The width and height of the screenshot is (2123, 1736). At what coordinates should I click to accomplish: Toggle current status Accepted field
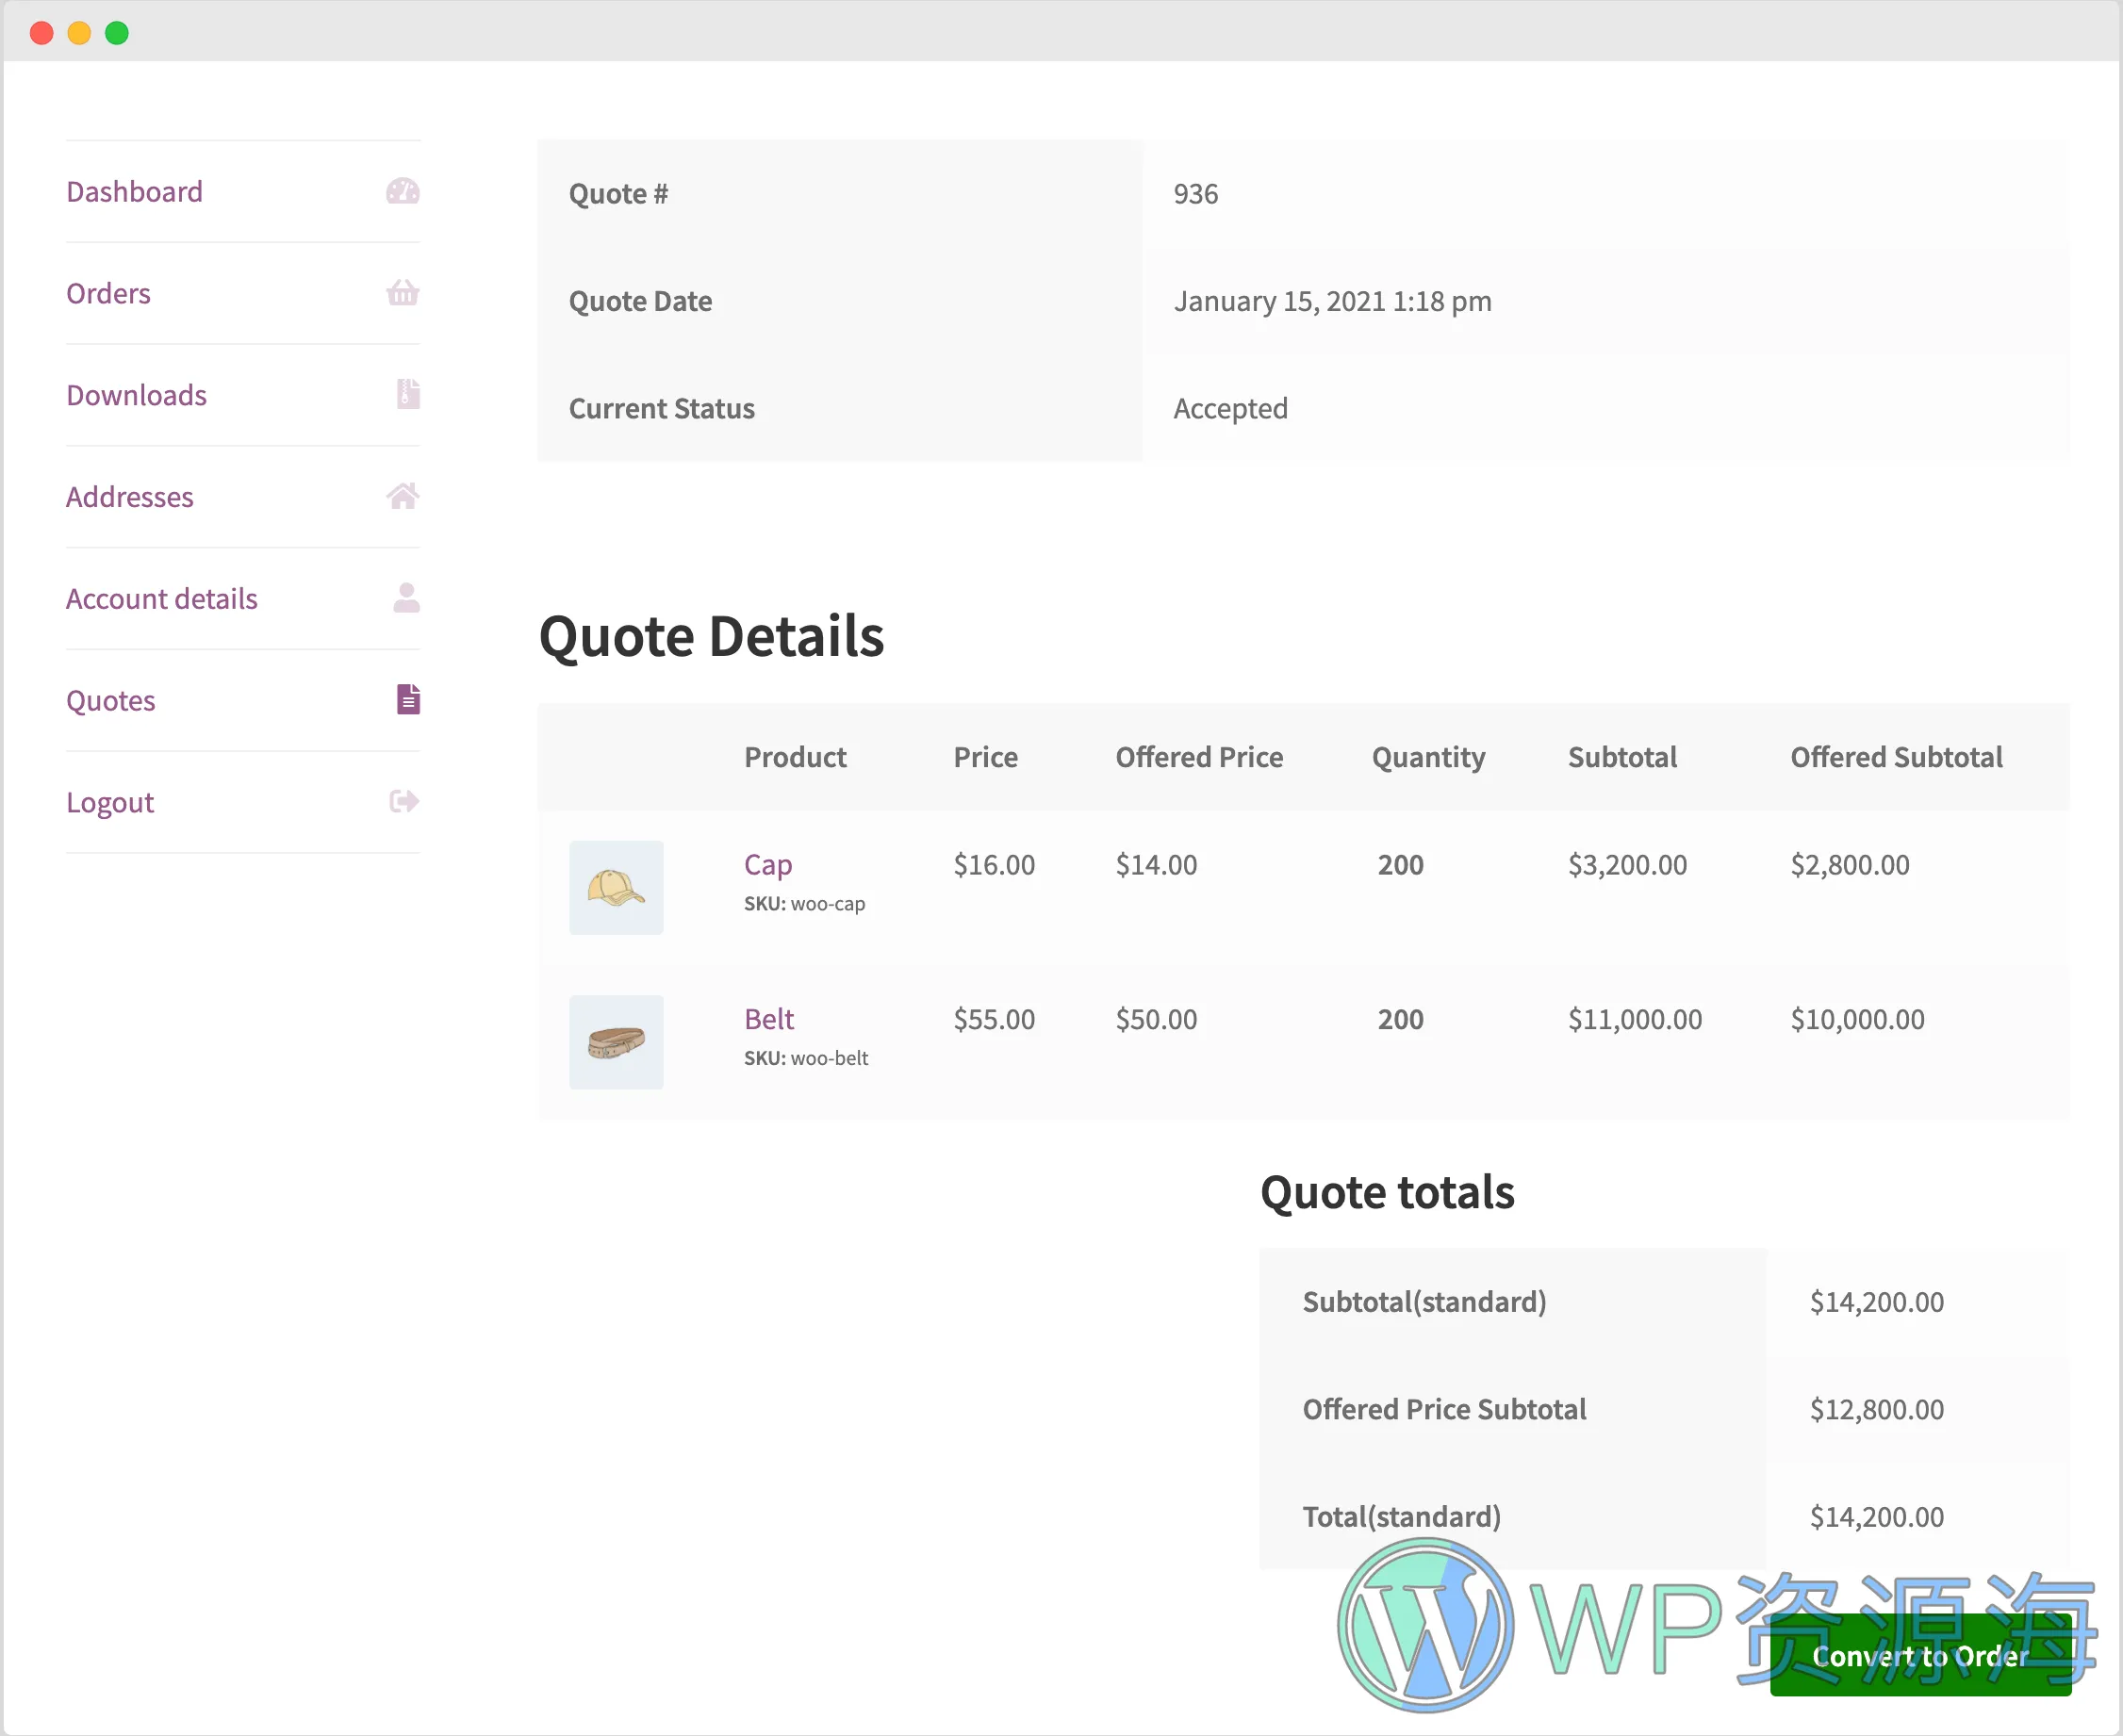(1229, 407)
